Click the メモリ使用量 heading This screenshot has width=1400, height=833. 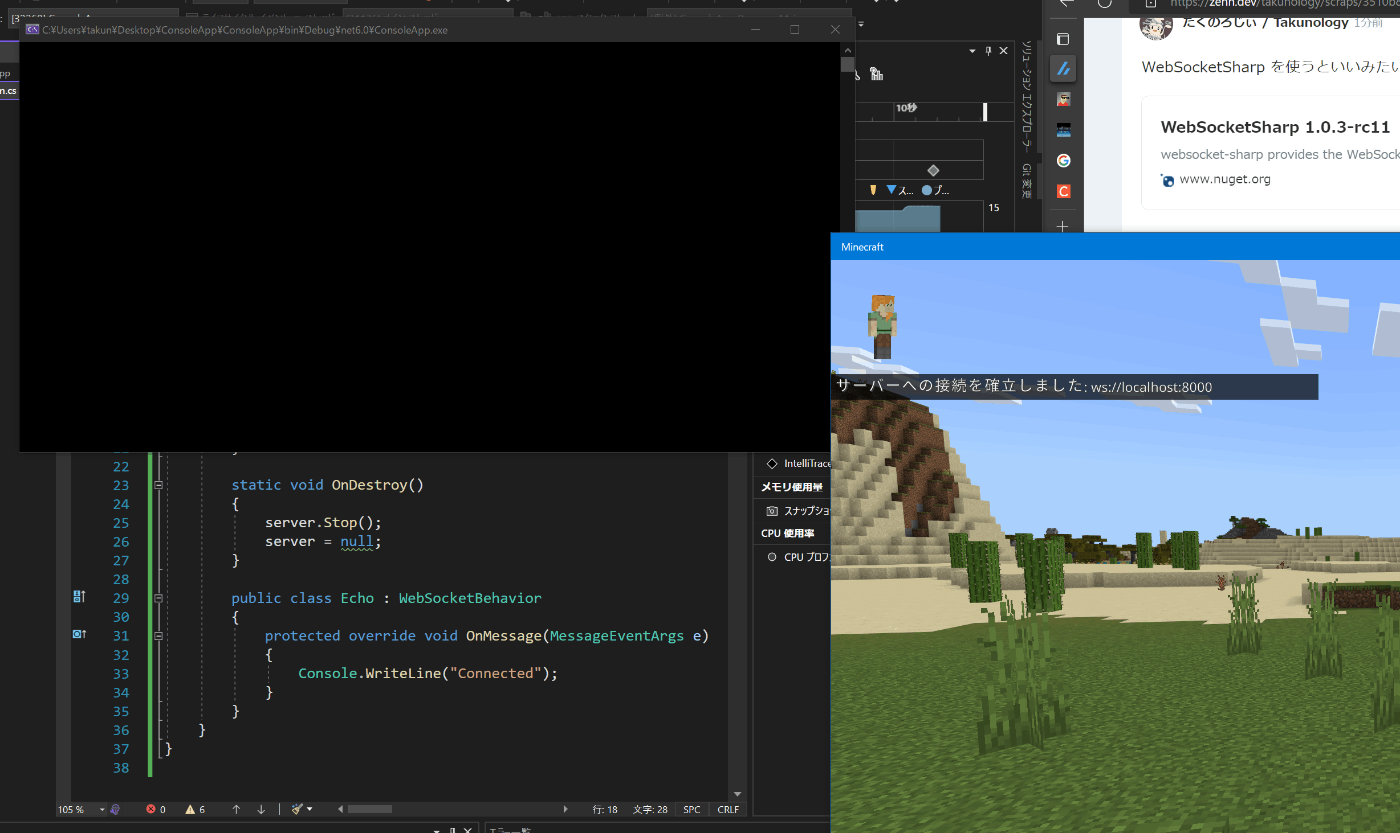coord(791,487)
